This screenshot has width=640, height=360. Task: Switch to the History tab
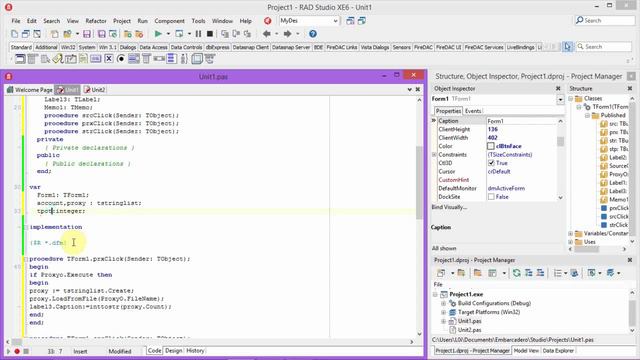click(195, 351)
